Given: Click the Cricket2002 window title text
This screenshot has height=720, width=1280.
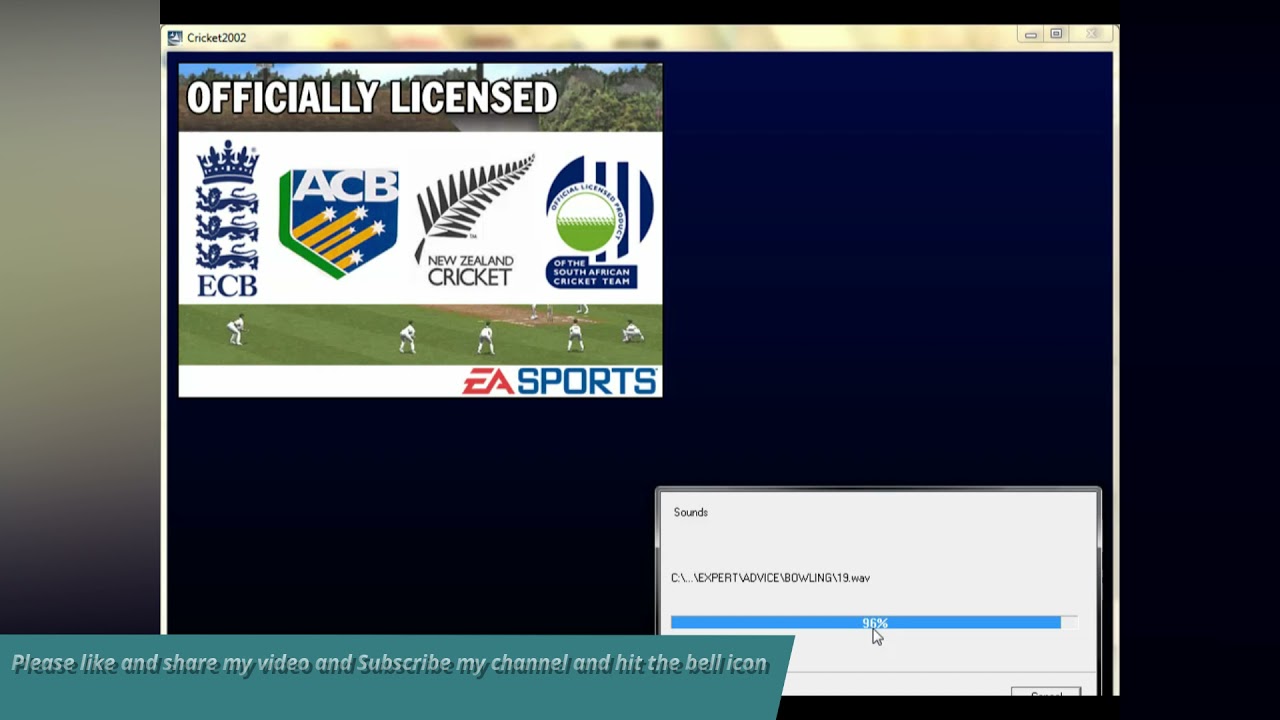Looking at the screenshot, I should [216, 38].
